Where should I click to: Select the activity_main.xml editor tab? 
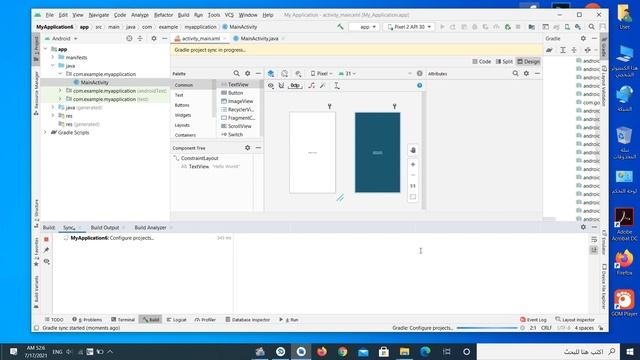(200, 38)
